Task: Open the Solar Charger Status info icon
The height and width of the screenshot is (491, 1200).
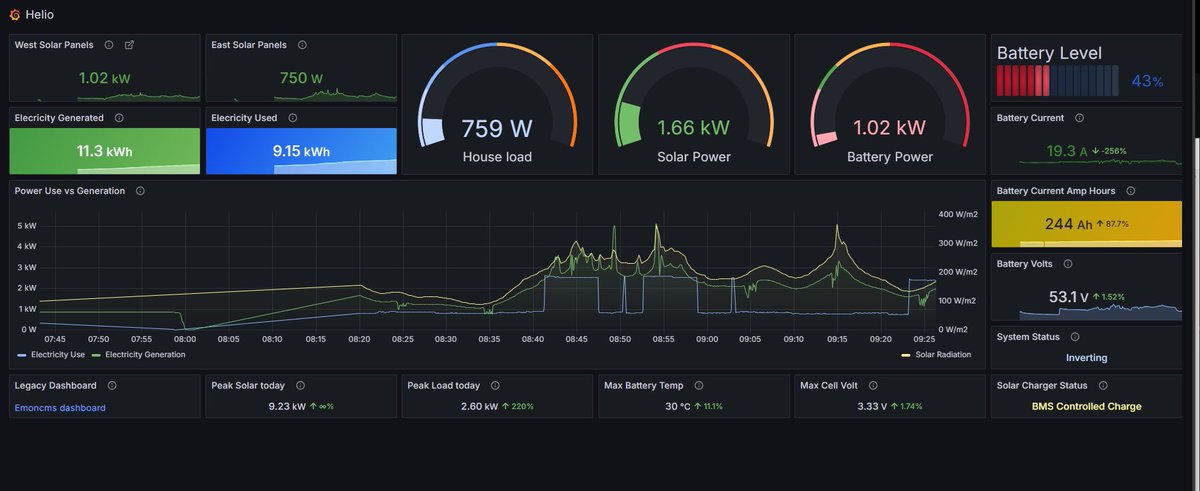Action: coord(1103,385)
